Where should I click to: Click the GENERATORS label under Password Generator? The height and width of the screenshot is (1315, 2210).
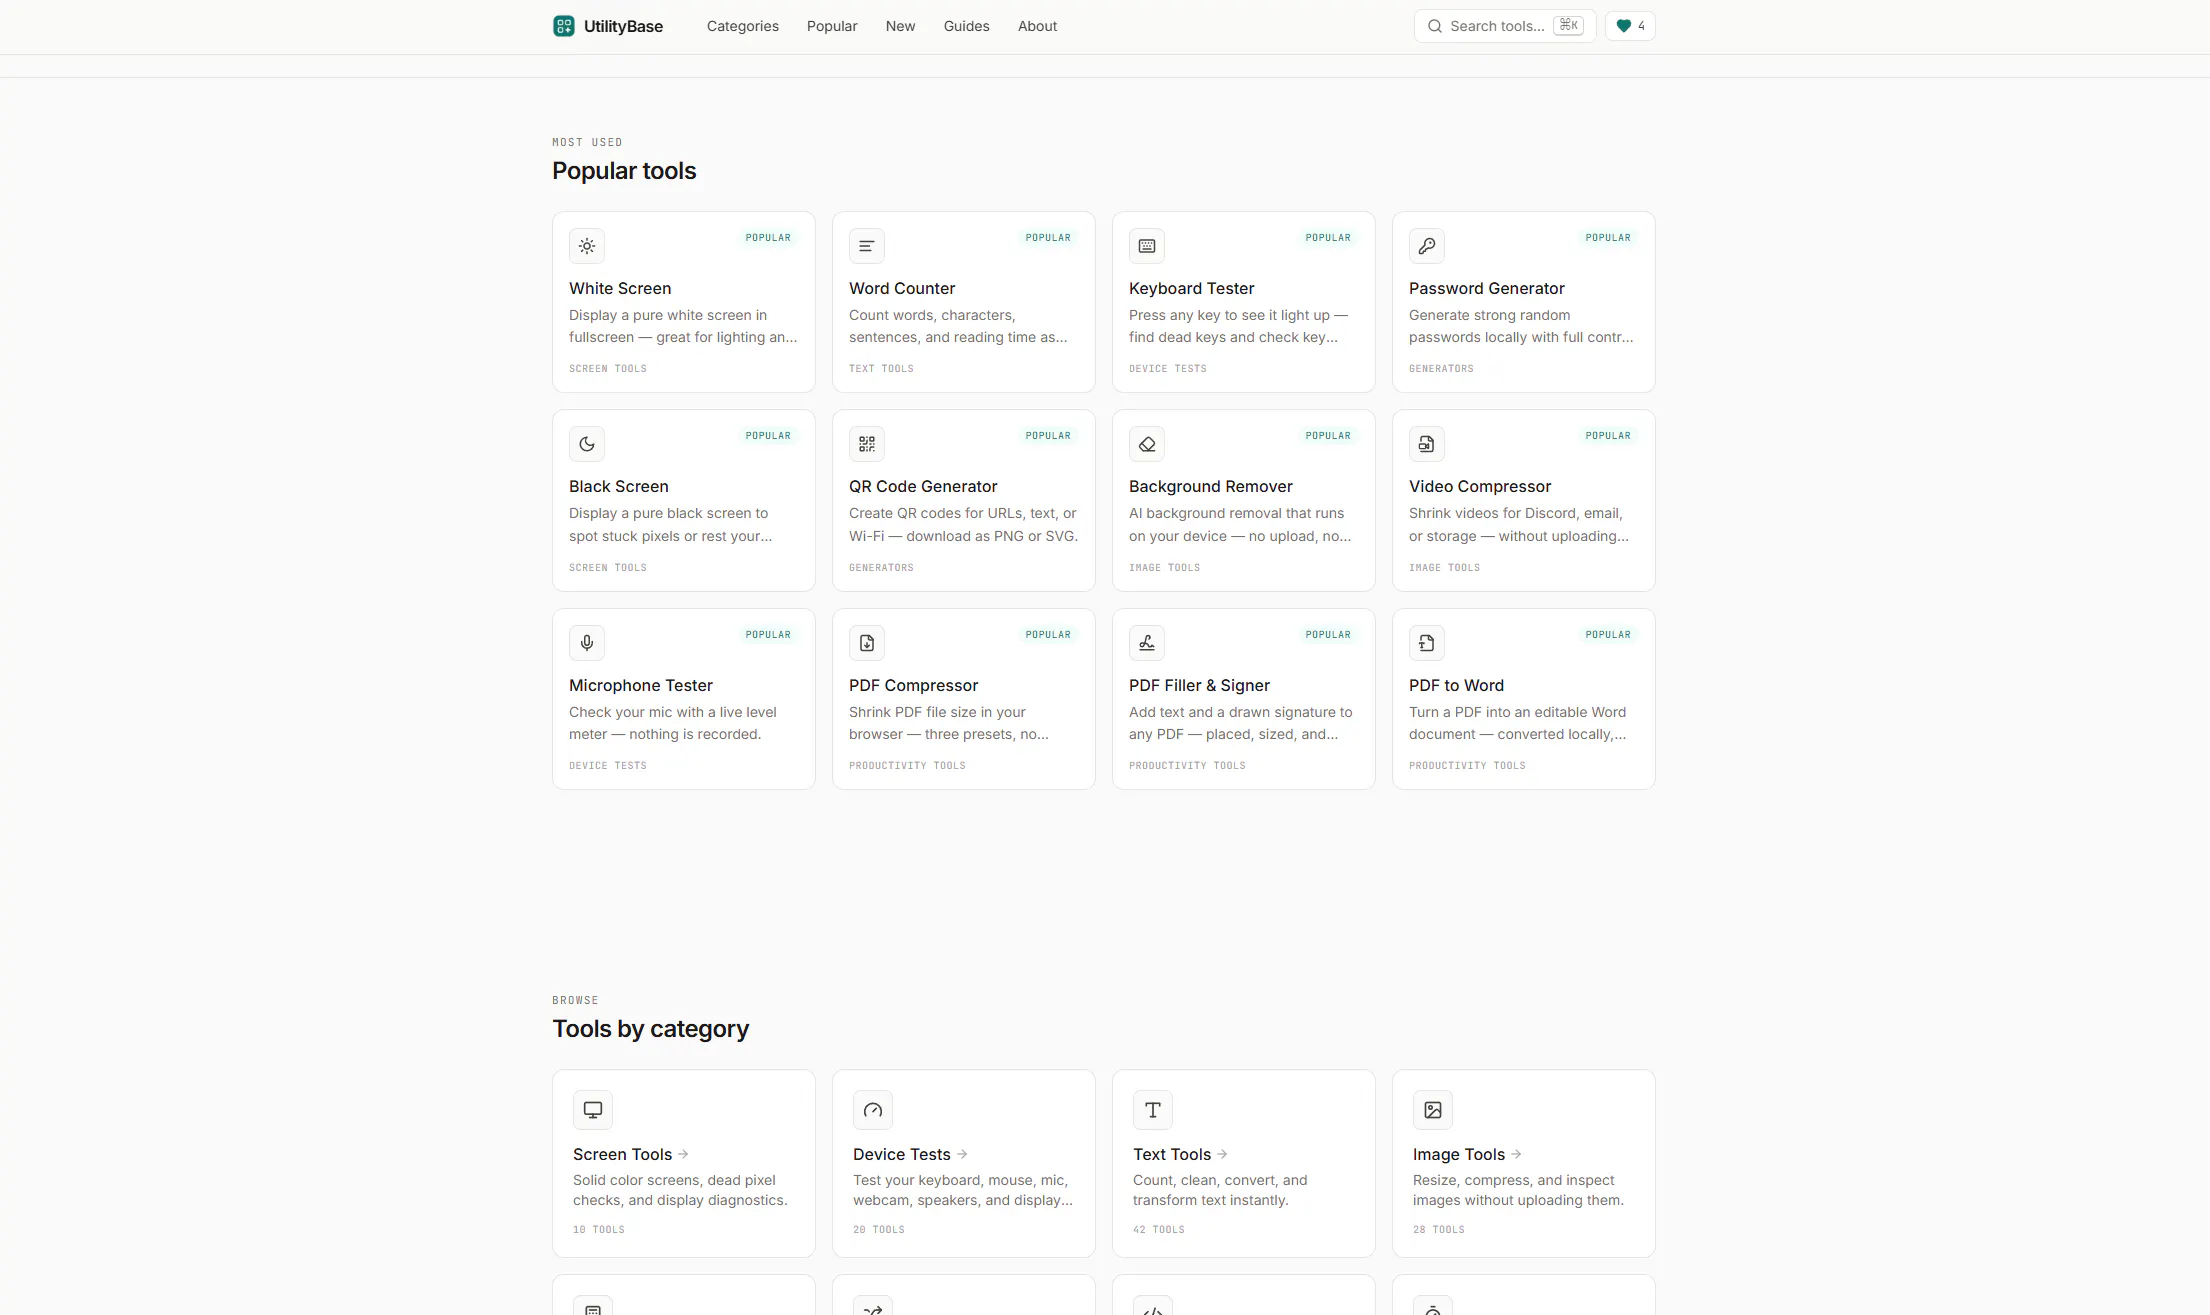[1441, 368]
